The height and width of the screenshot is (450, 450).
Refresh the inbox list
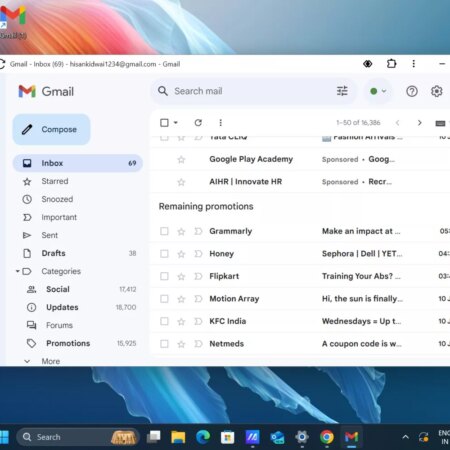pyautogui.click(x=198, y=123)
